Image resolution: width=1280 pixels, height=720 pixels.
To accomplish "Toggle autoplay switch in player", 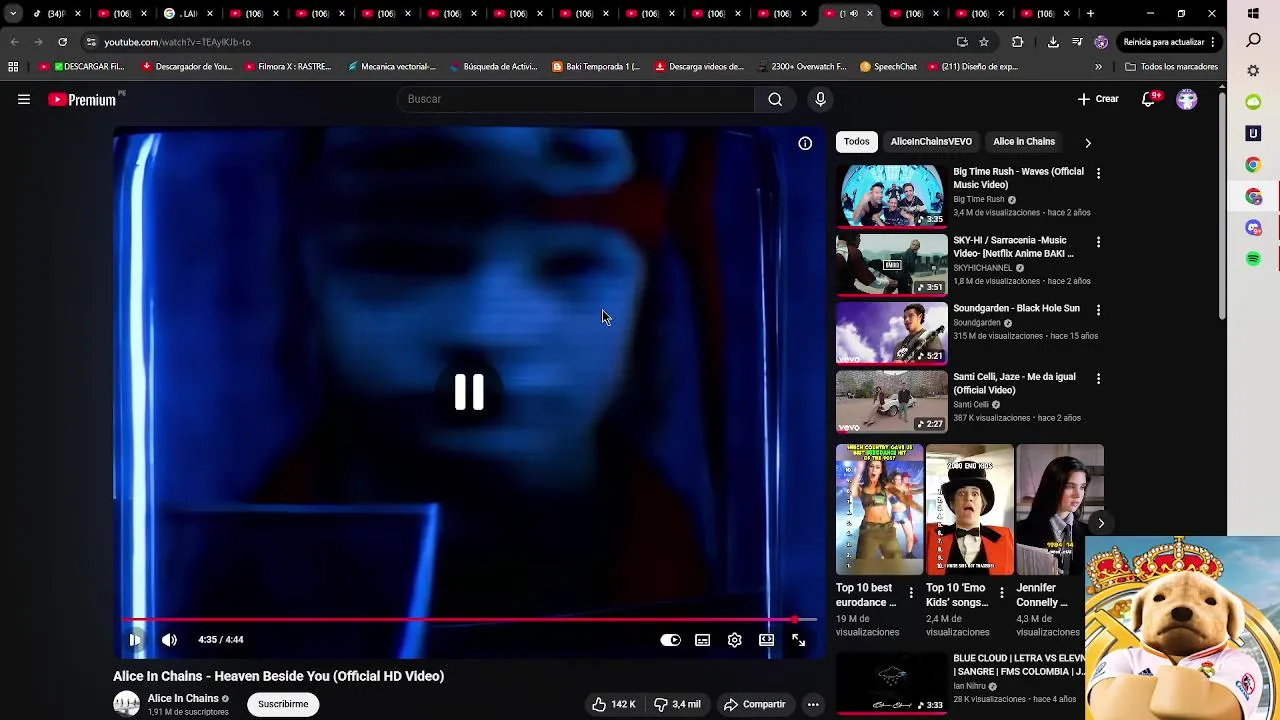I will [x=670, y=640].
